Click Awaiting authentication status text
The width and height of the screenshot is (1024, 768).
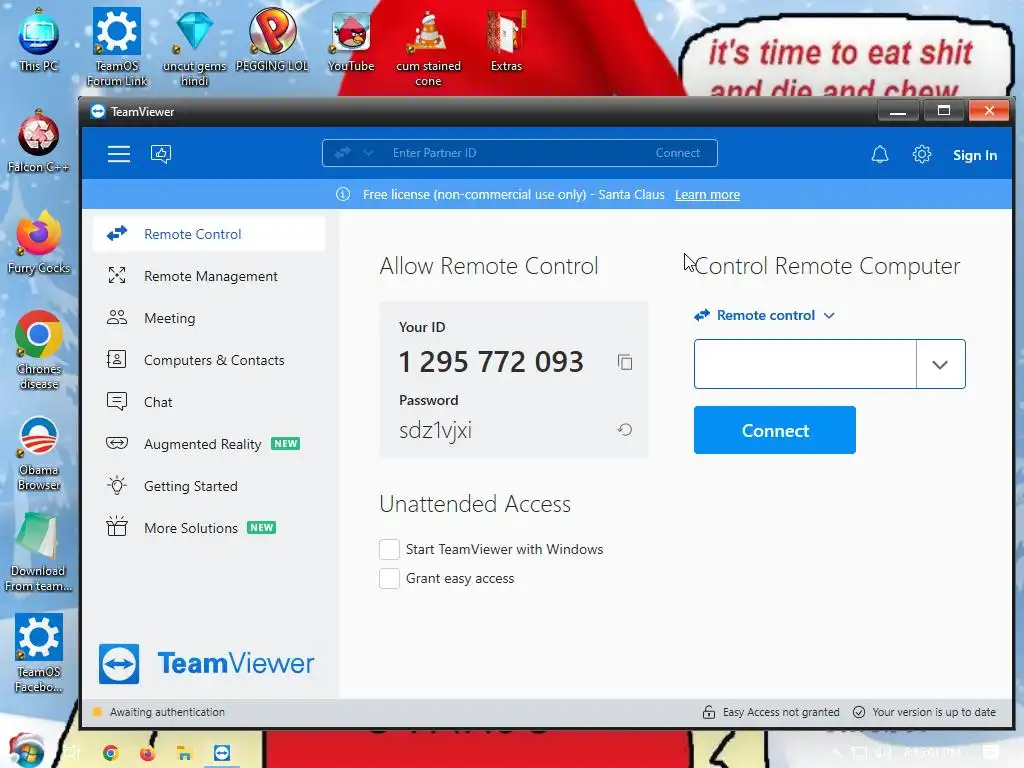tap(167, 712)
